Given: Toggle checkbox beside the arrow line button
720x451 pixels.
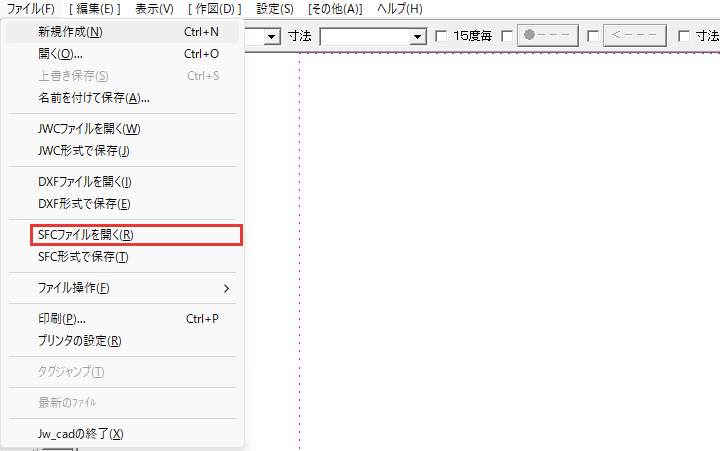Looking at the screenshot, I should (x=593, y=36).
